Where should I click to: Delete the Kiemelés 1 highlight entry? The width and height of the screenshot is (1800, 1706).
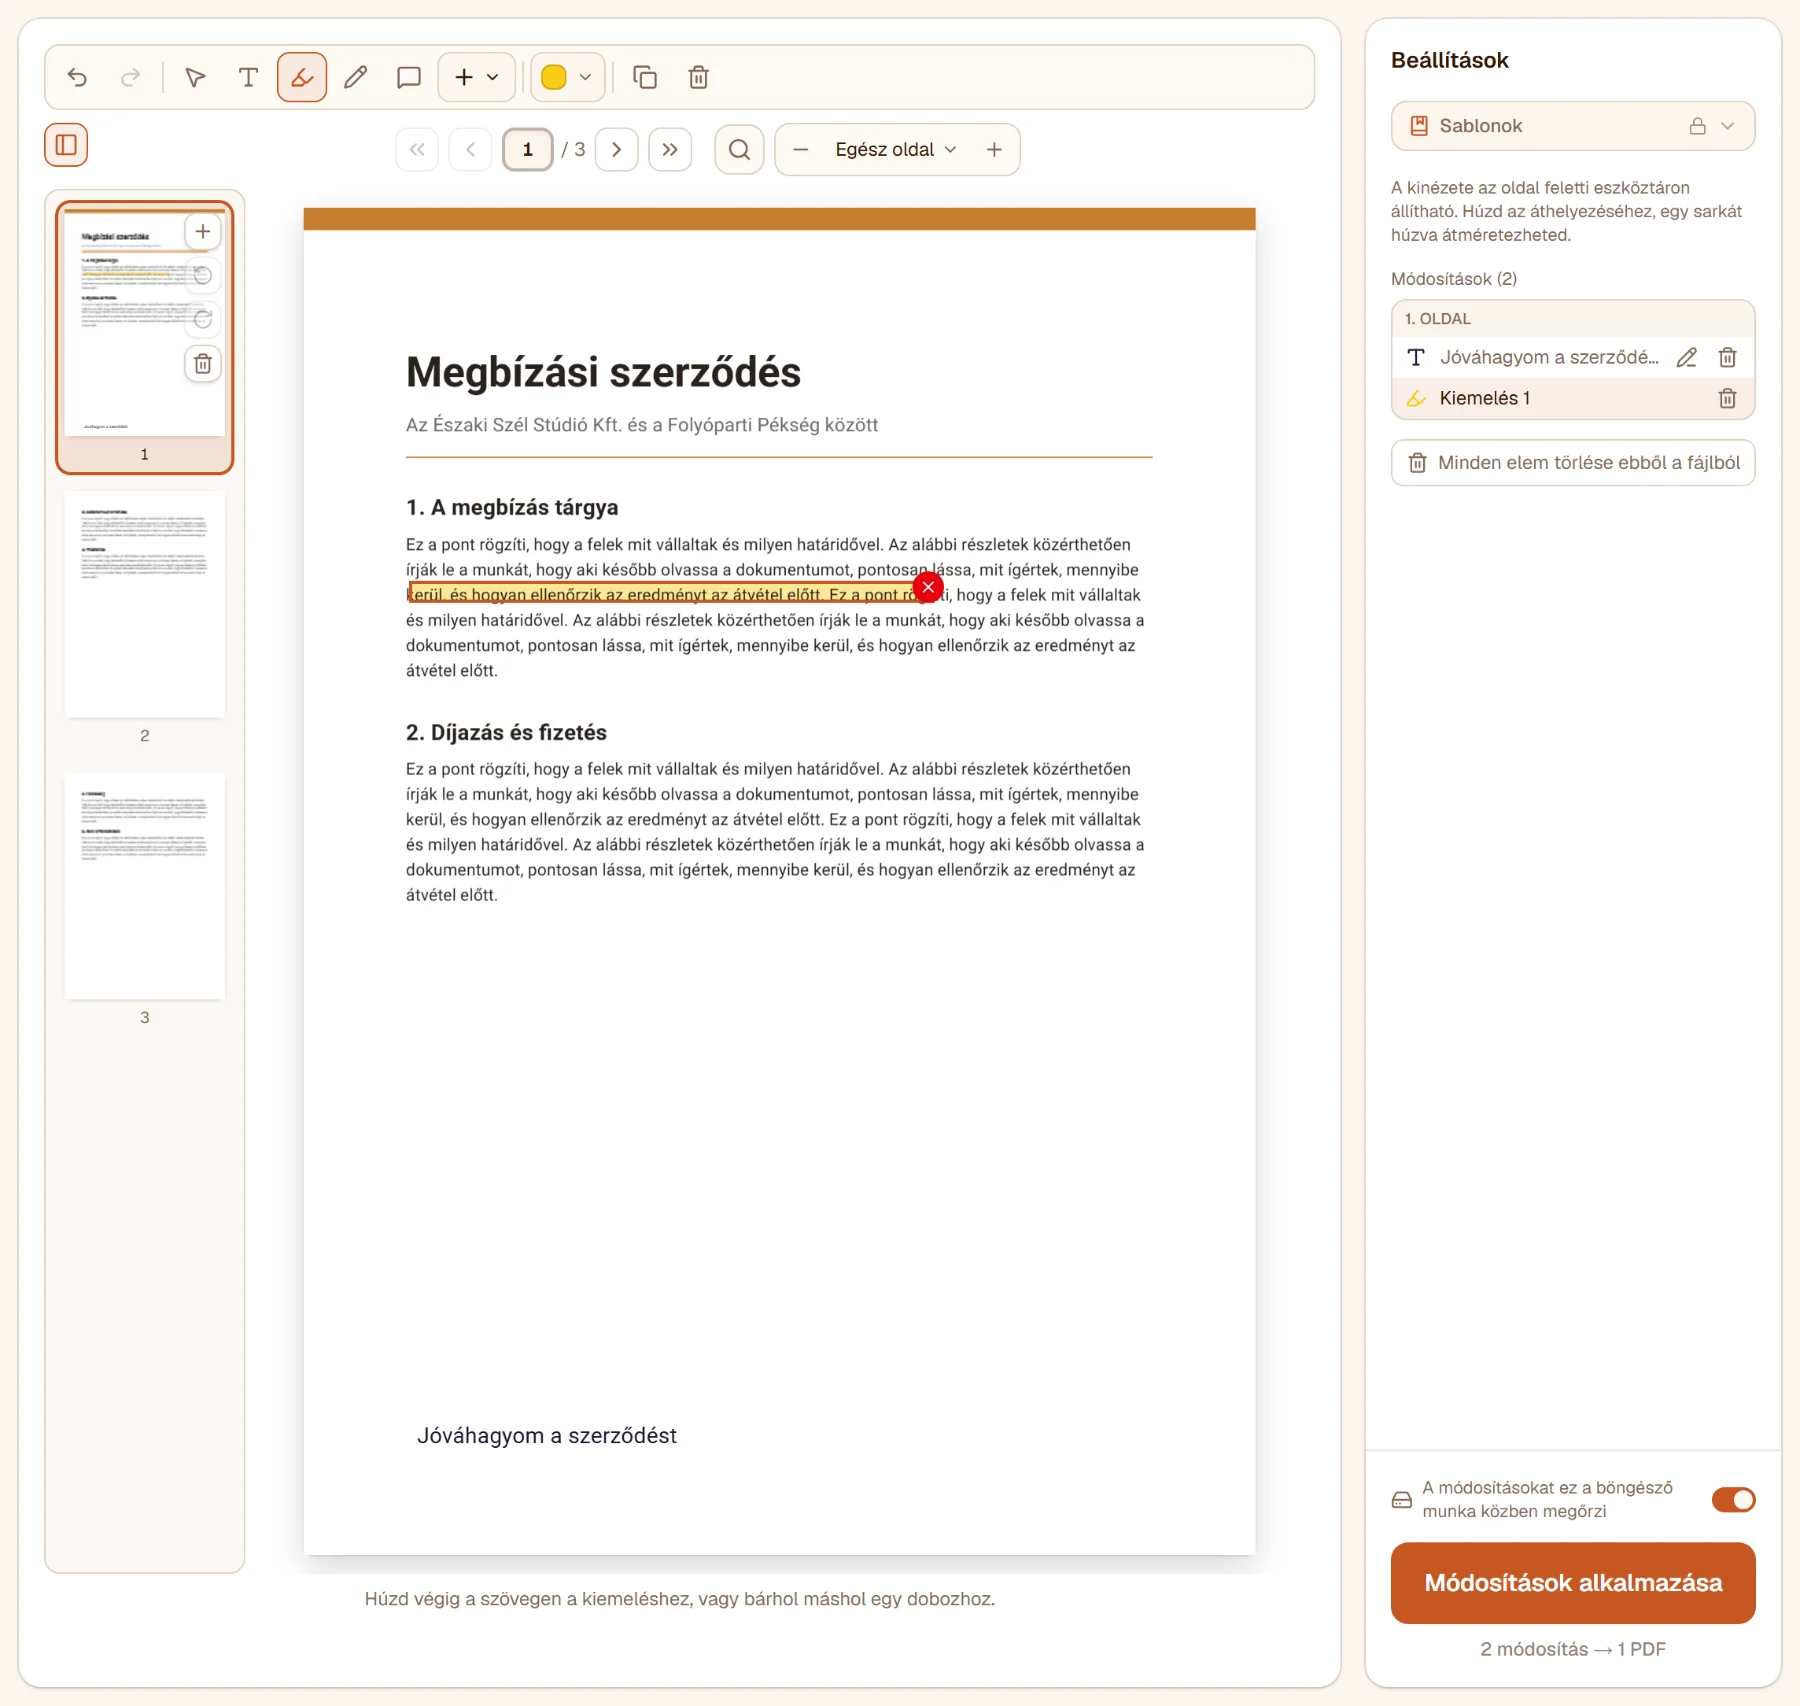point(1727,398)
